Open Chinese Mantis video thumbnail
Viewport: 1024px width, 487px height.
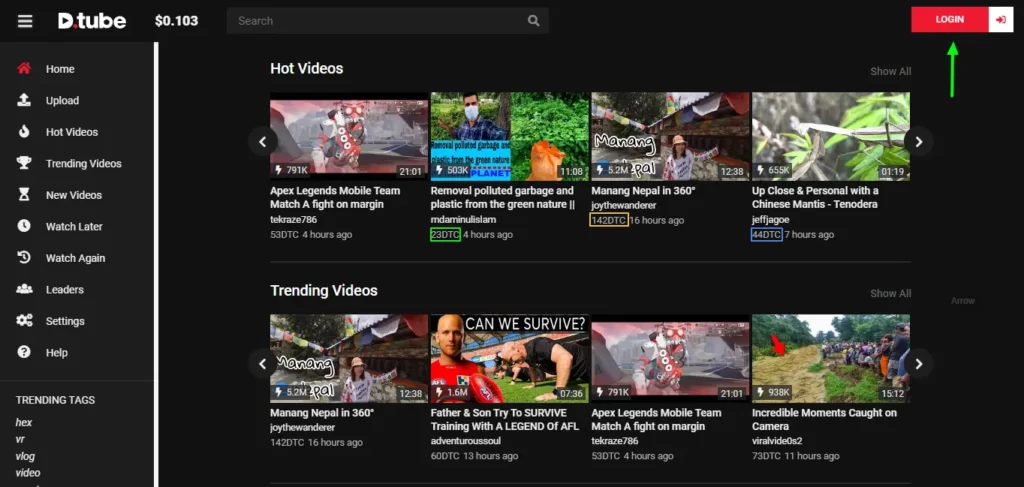pyautogui.click(x=831, y=136)
